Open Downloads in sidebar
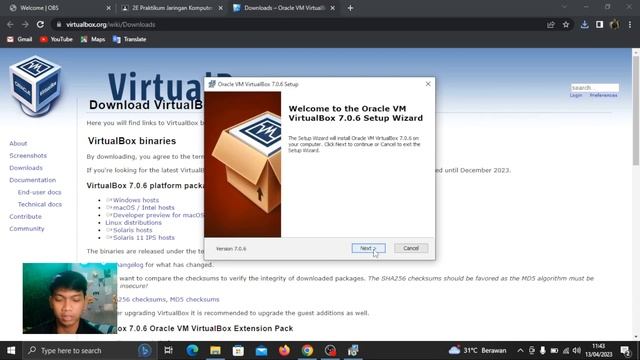 click(26, 168)
